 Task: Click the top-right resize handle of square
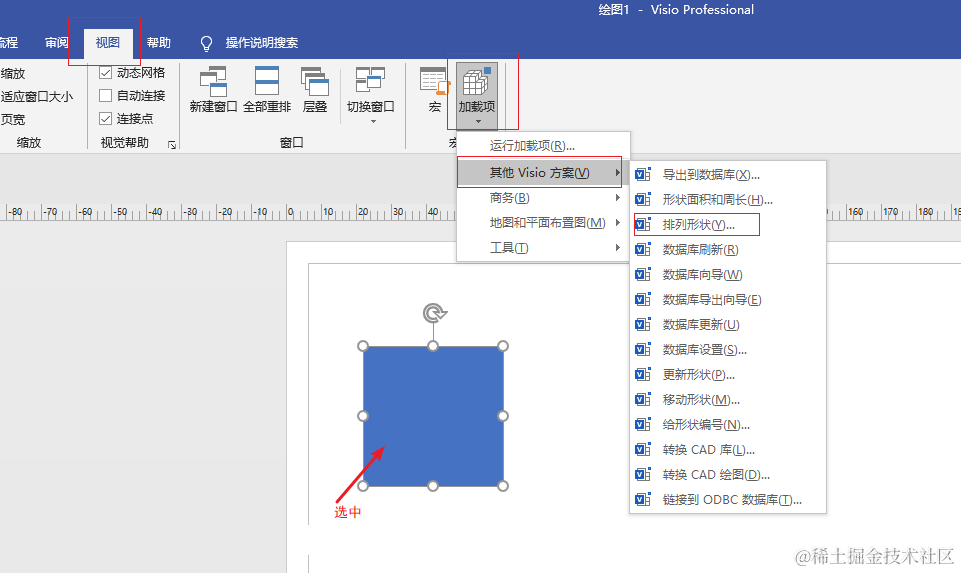(503, 346)
